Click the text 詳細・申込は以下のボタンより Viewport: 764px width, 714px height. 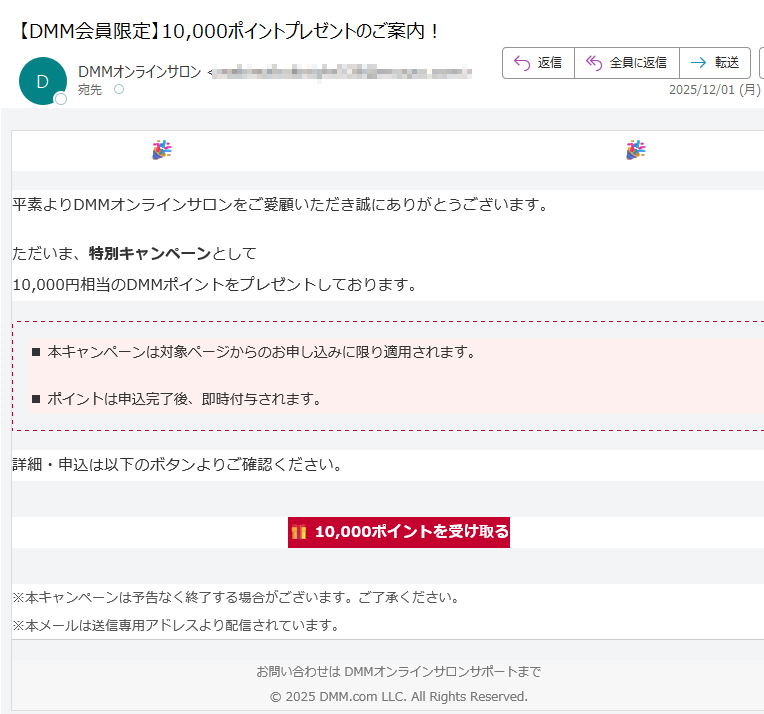[177, 464]
